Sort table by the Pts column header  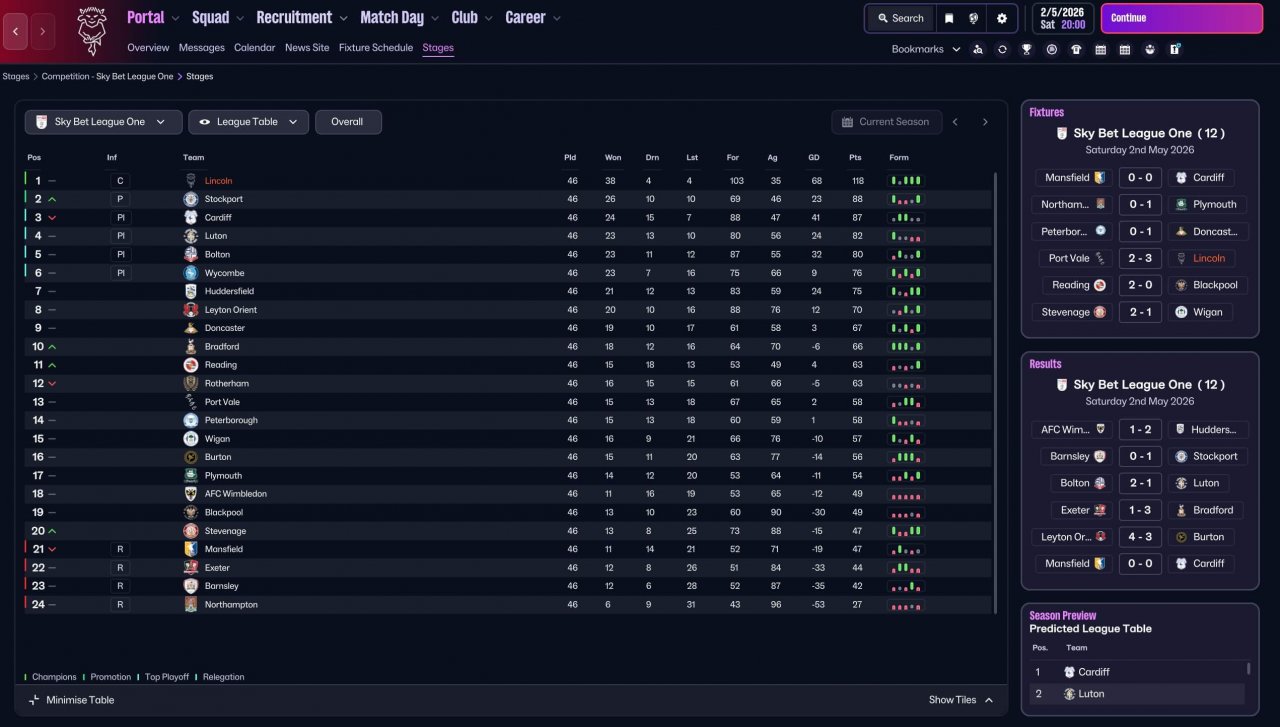point(855,158)
